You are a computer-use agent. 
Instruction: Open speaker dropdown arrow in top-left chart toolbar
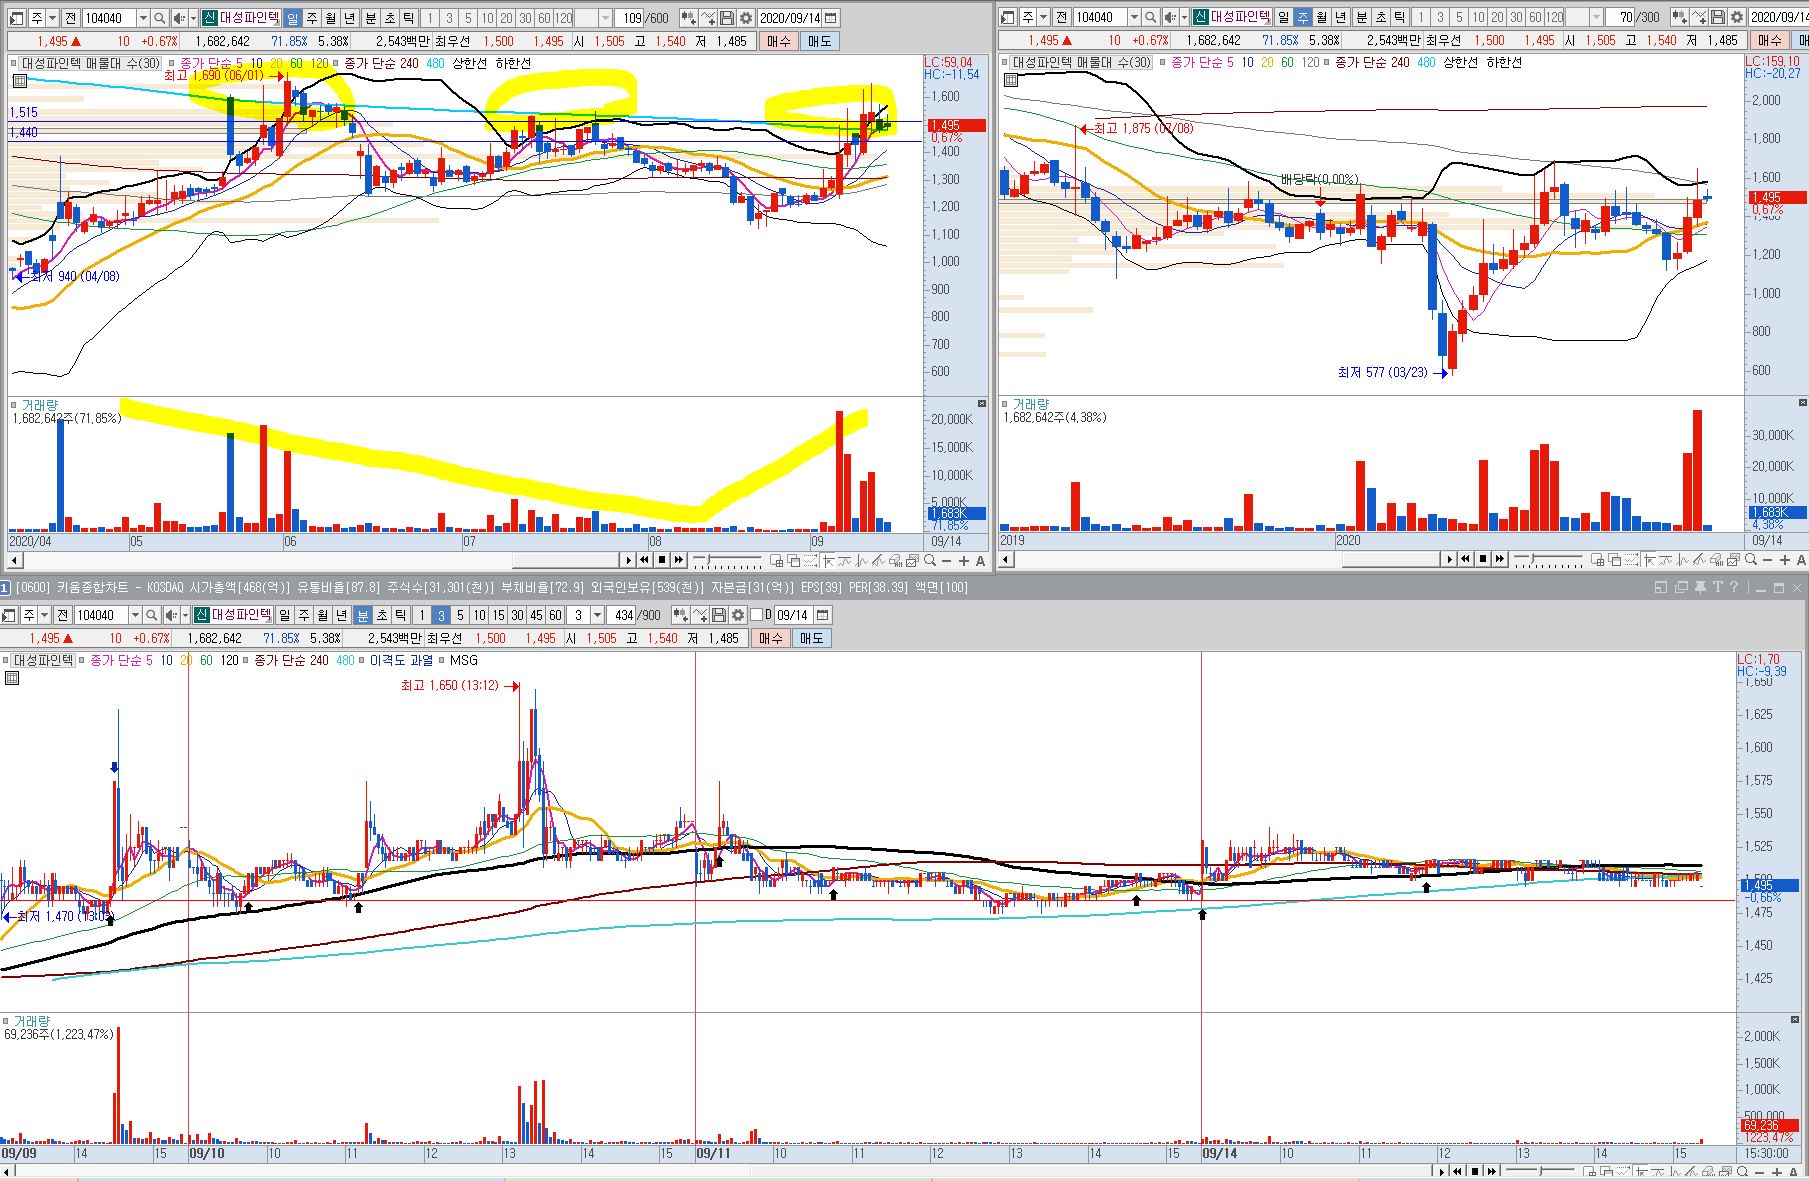(x=193, y=18)
